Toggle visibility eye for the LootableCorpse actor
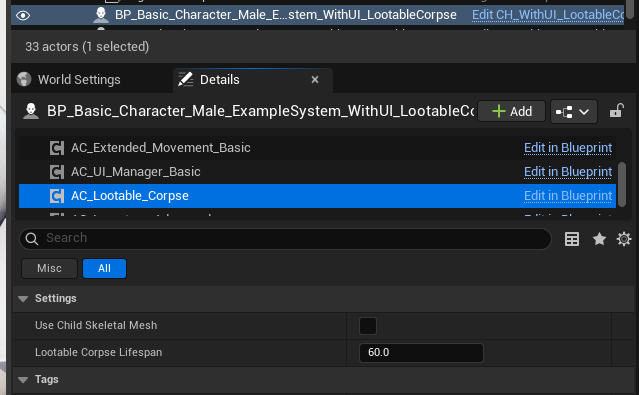Screen dimensions: 639x395 pos(23,15)
